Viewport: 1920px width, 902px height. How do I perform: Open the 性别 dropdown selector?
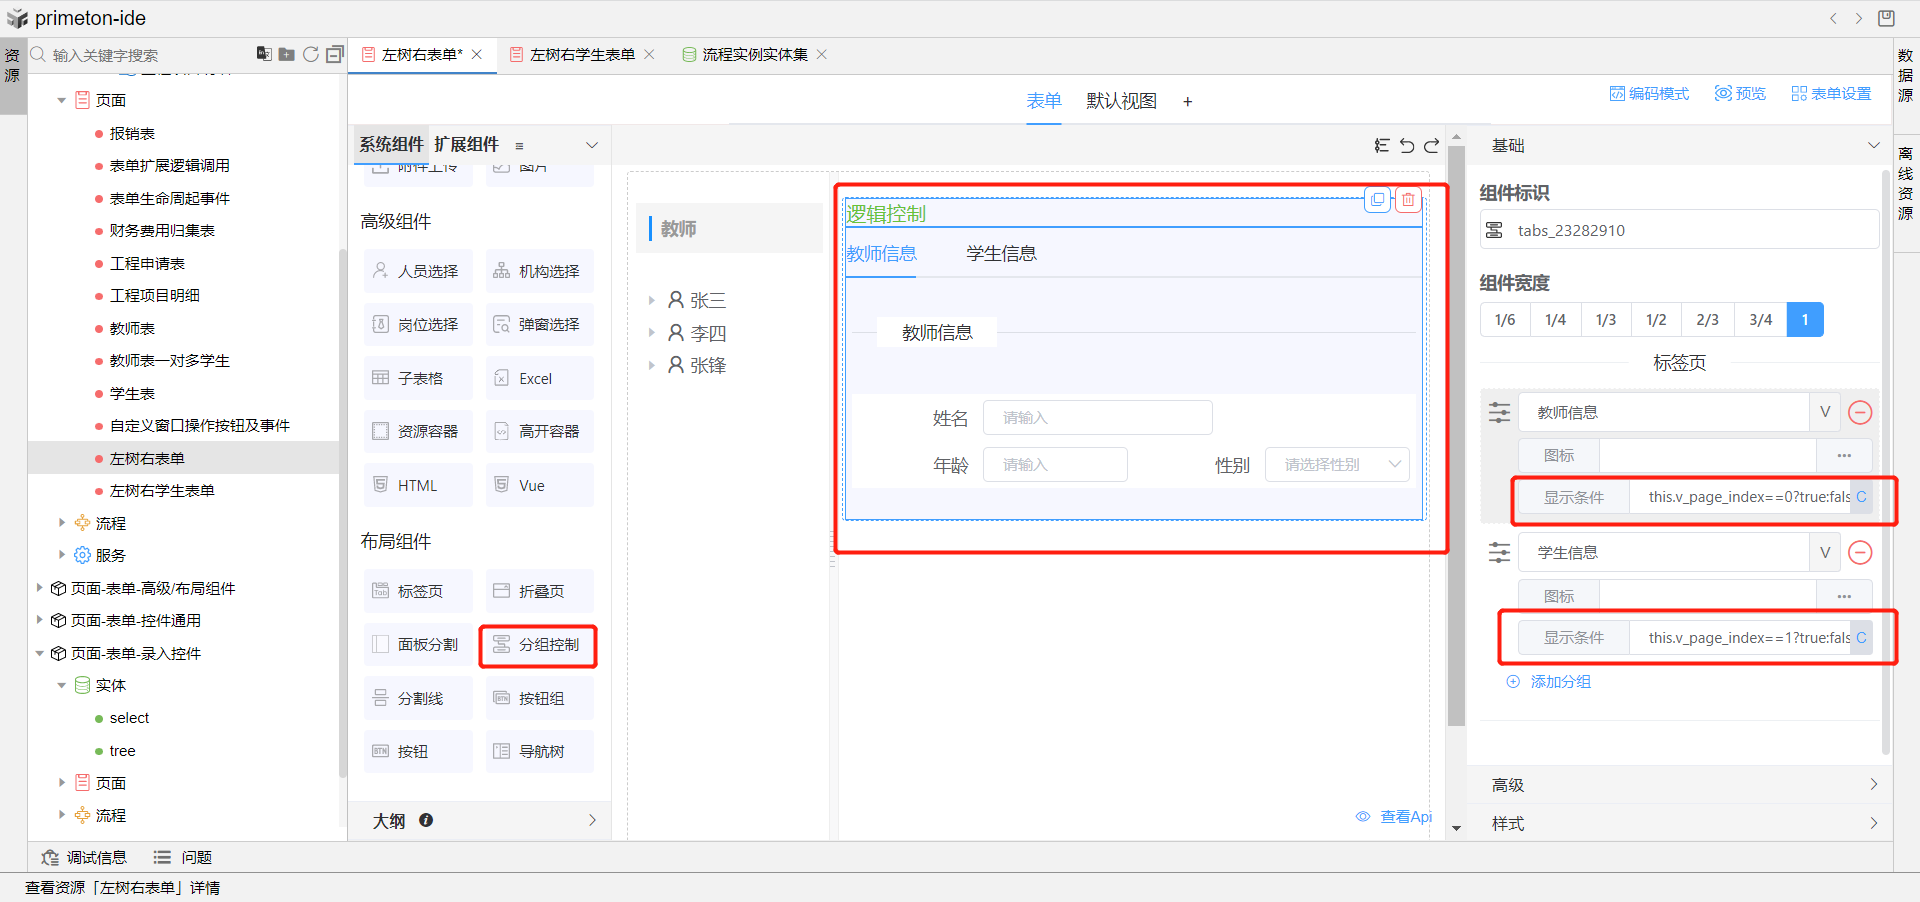pos(1337,465)
